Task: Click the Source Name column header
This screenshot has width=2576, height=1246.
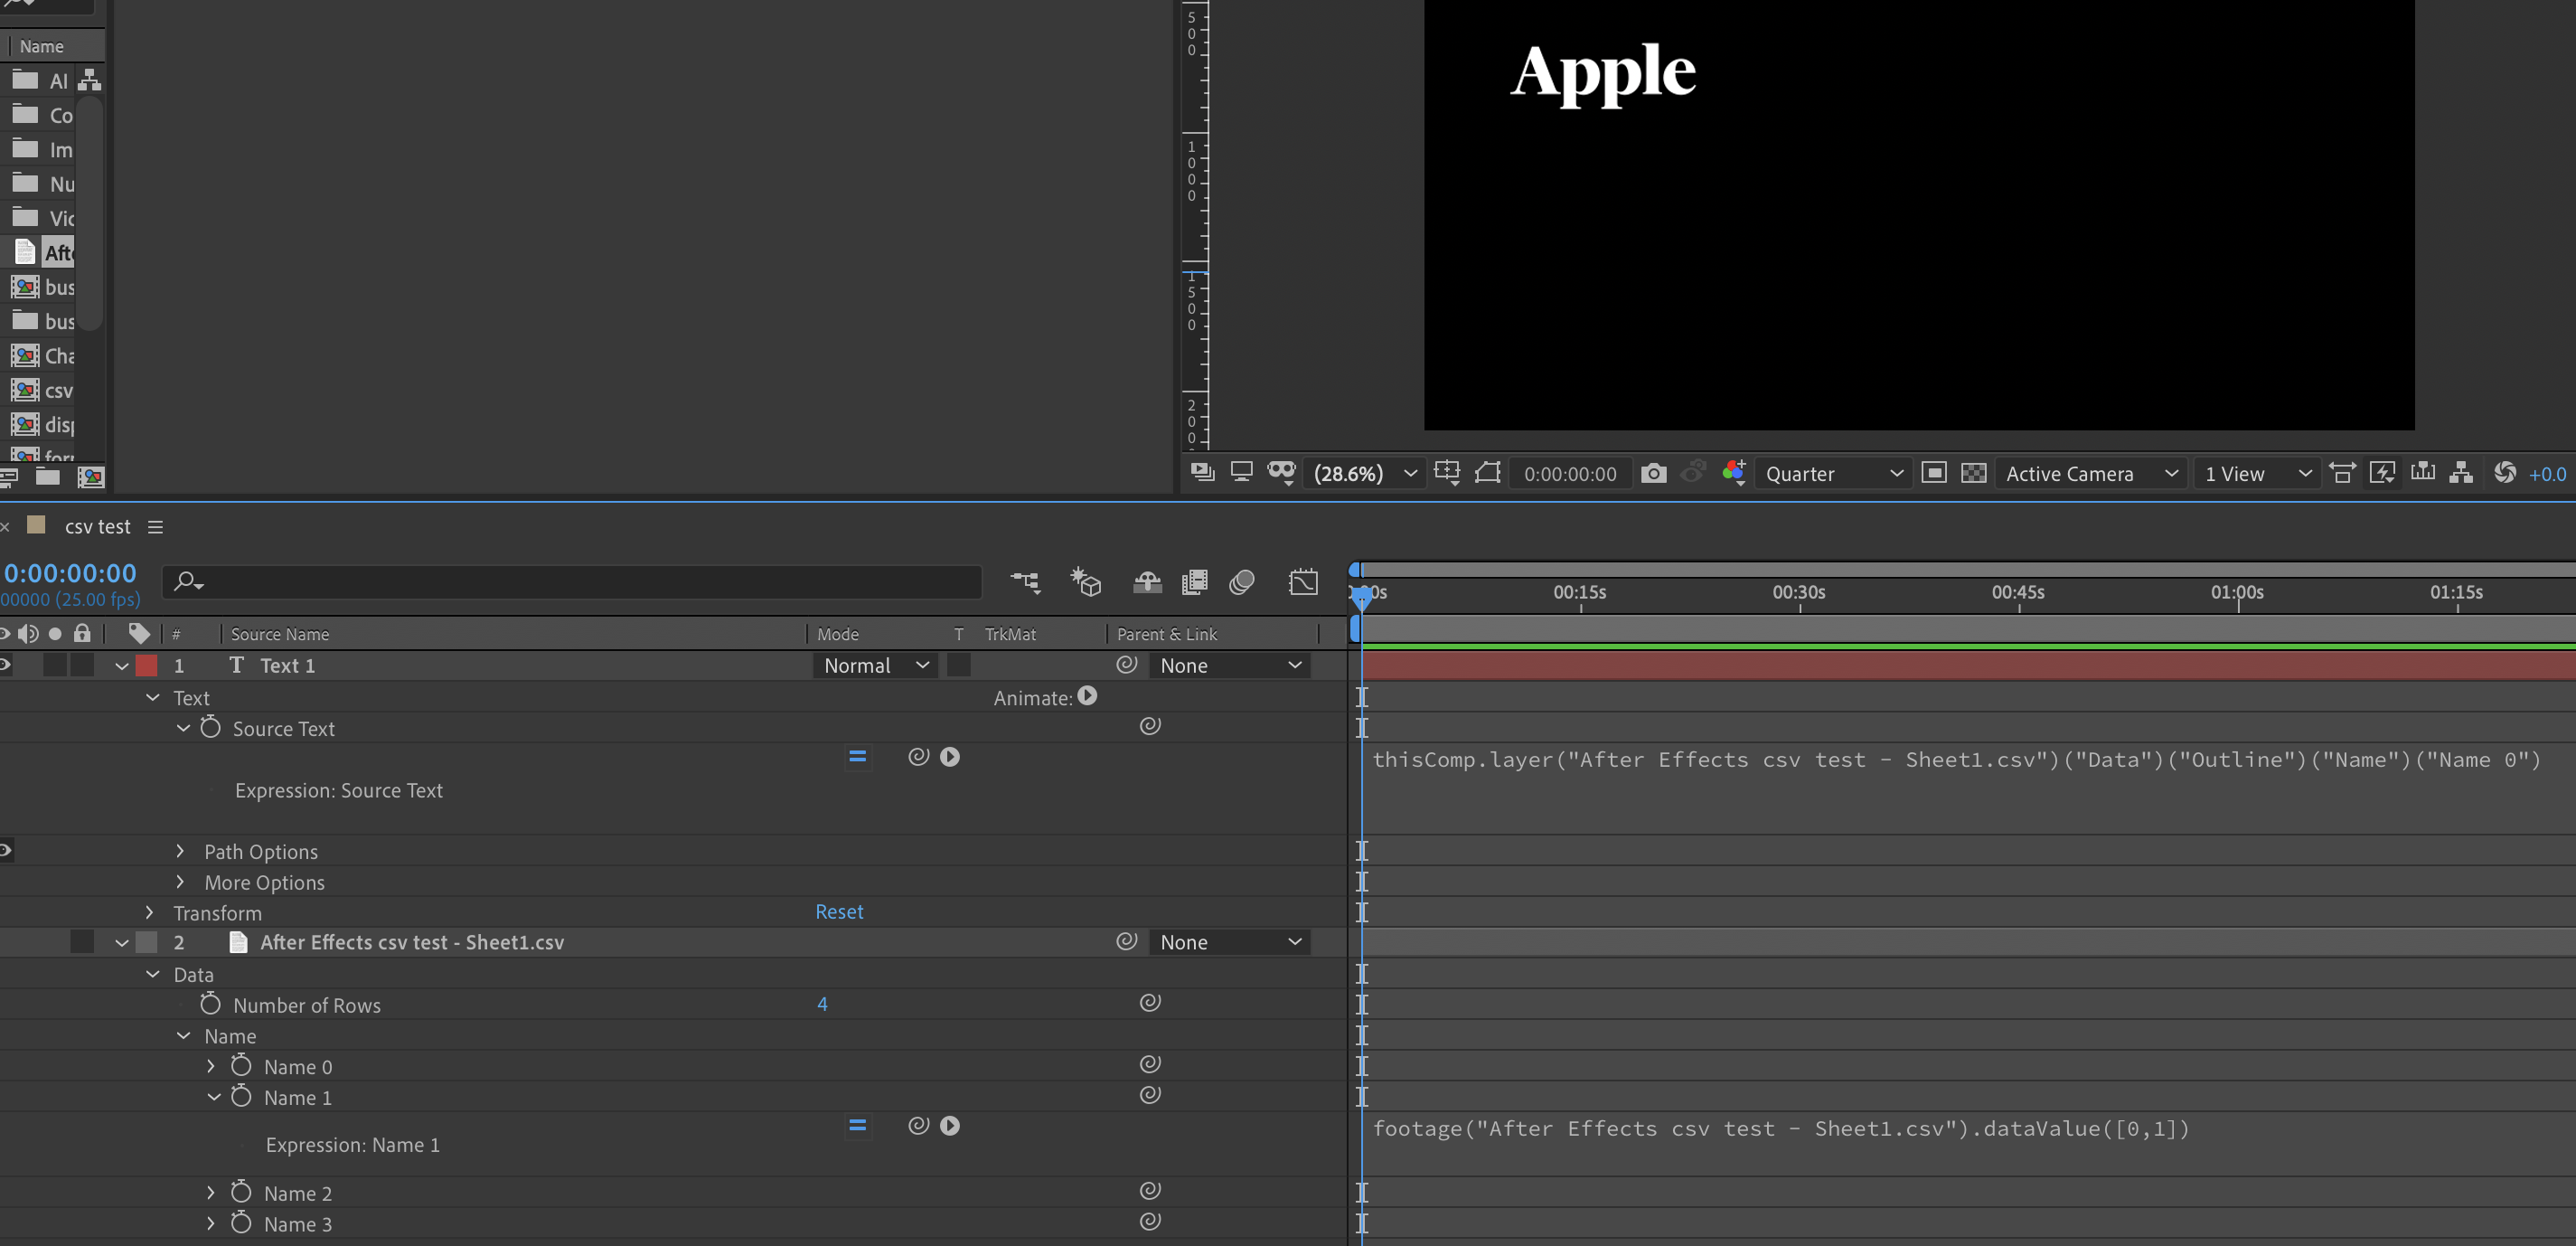Action: [x=280, y=634]
